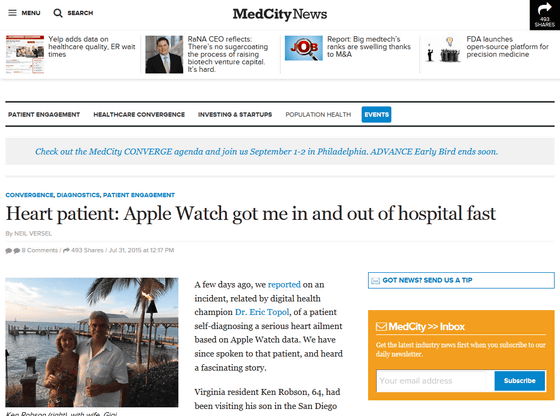560x416 pixels.
Task: Click the blue Events button
Action: tap(376, 115)
